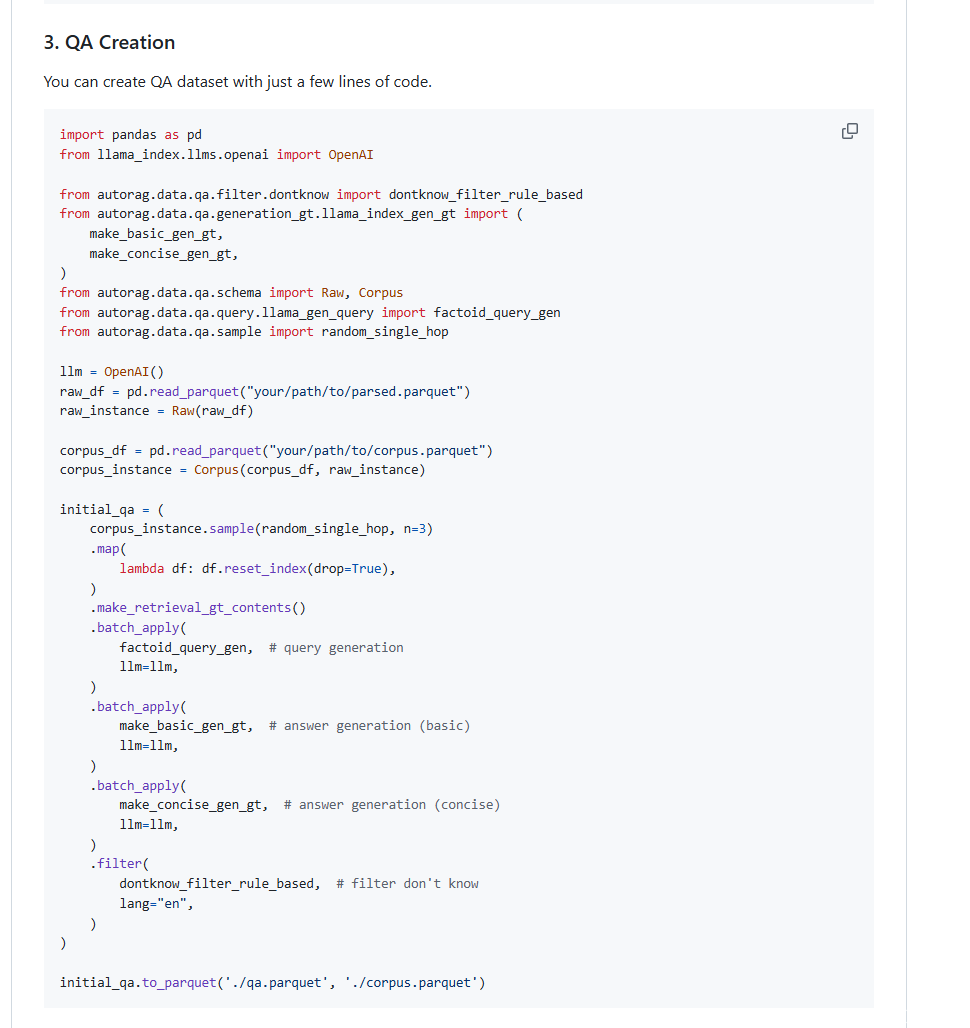
Task: Click the "# answer generation (concise)" comment
Action: click(392, 805)
